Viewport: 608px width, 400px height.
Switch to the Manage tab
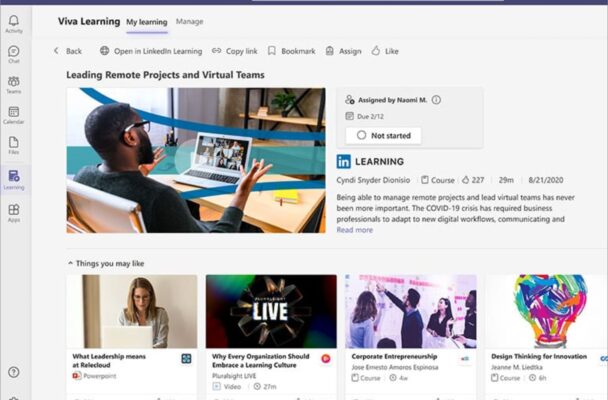tap(189, 21)
